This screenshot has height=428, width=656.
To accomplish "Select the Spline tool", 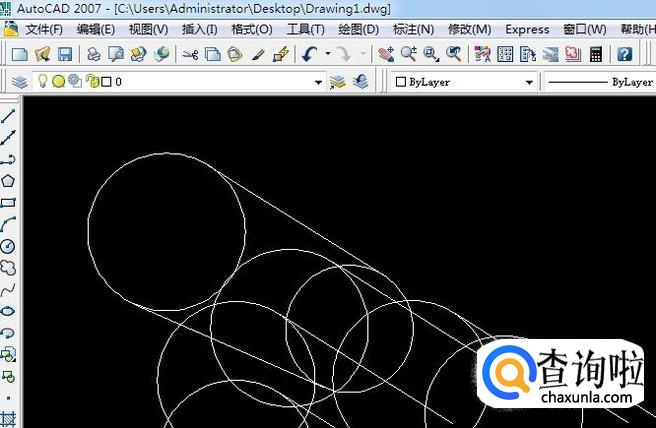I will pos(8,290).
